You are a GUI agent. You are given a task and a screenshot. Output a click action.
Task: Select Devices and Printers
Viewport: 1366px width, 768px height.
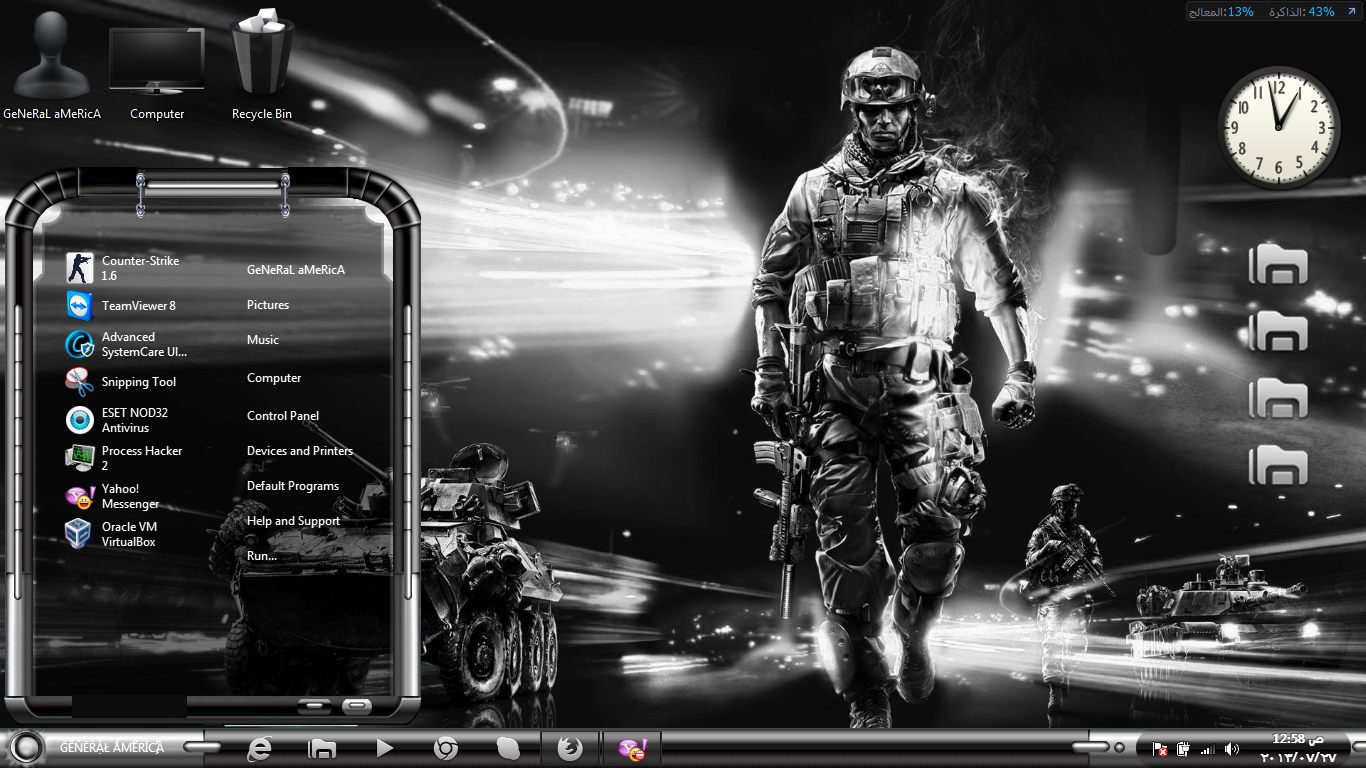(300, 451)
